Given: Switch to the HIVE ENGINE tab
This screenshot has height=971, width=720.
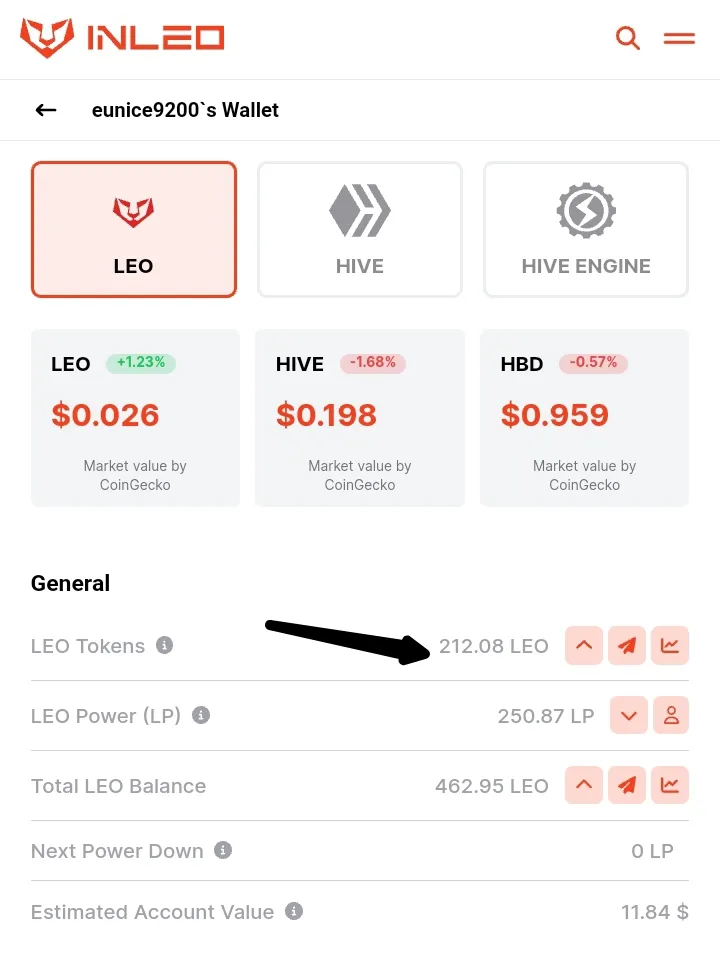Looking at the screenshot, I should click(586, 230).
